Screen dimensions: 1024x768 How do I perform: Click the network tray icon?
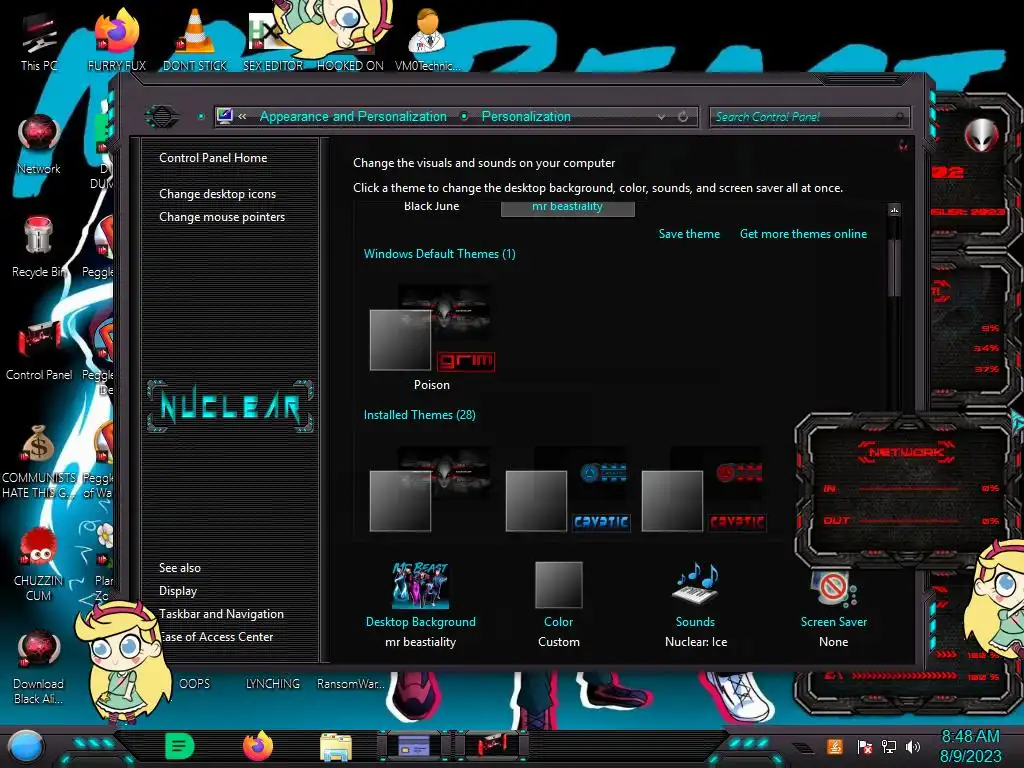point(889,746)
